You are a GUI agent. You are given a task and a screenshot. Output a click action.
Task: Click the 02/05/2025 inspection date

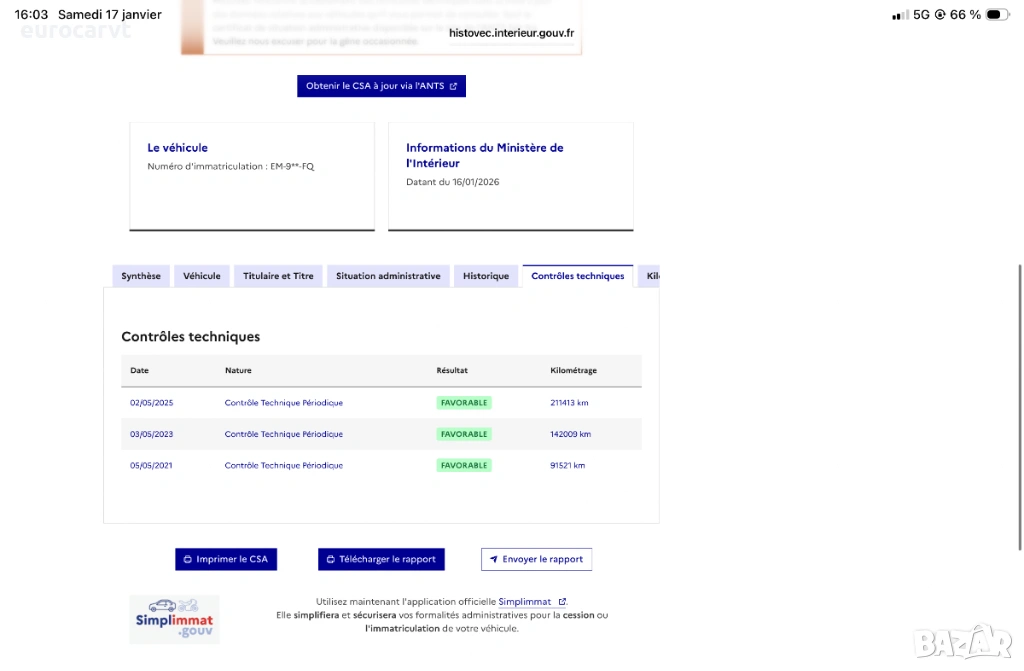point(151,403)
